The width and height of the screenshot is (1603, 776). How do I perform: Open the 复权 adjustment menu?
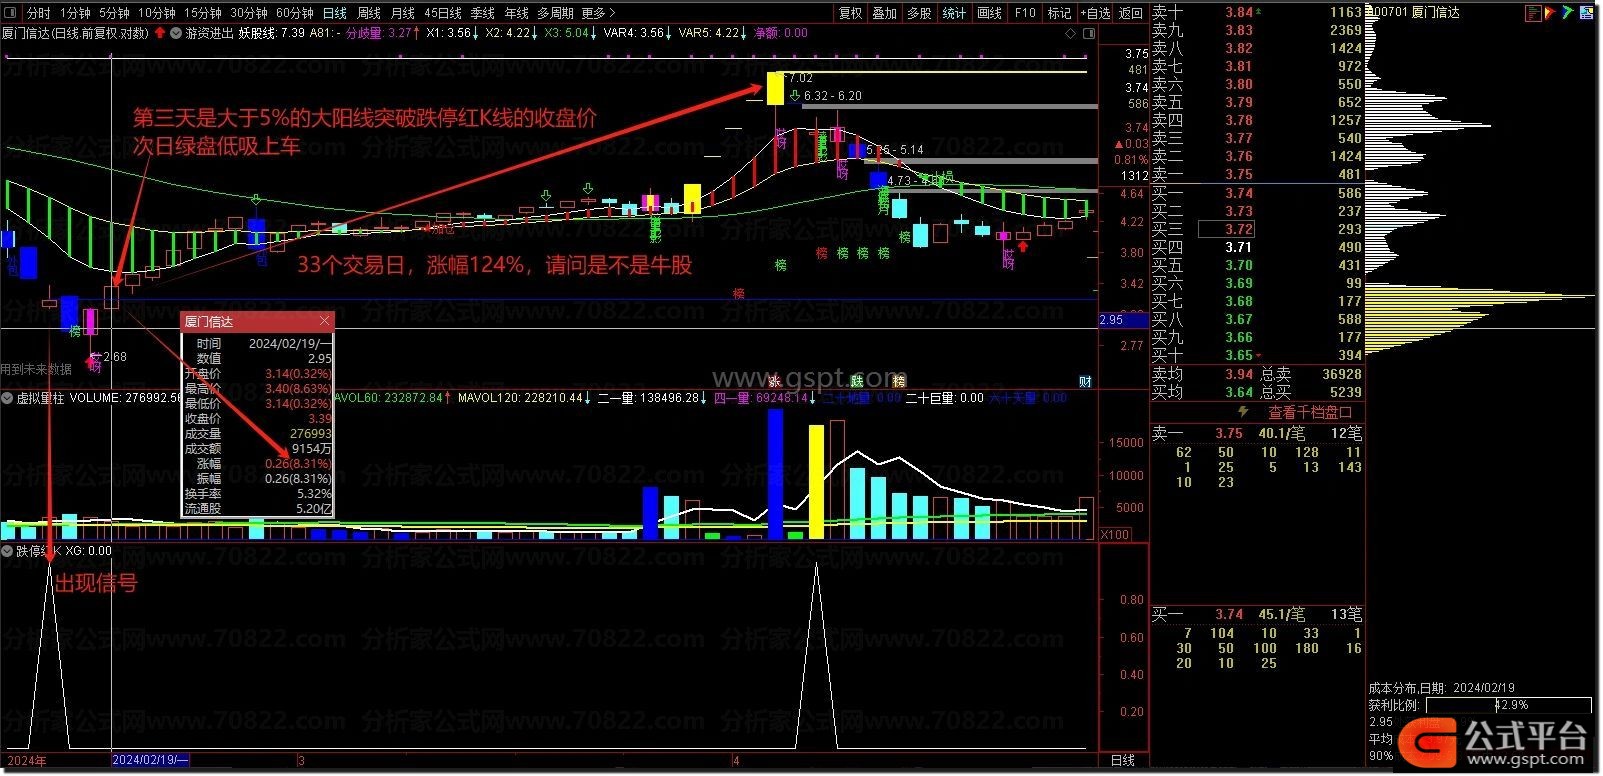pyautogui.click(x=850, y=13)
